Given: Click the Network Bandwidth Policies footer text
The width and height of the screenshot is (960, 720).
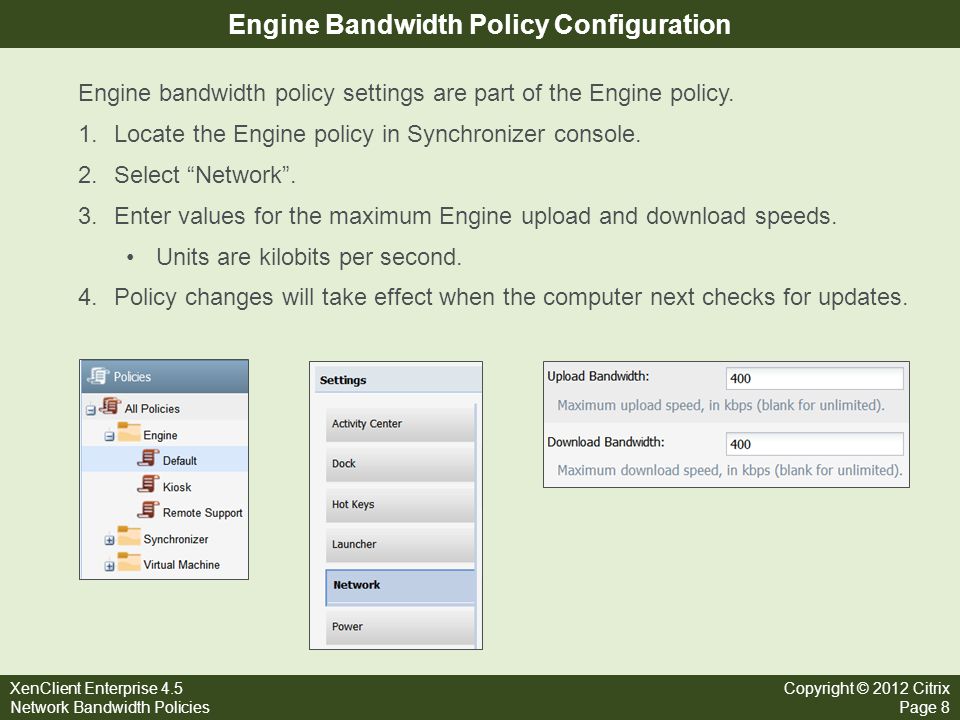Looking at the screenshot, I should (110, 707).
